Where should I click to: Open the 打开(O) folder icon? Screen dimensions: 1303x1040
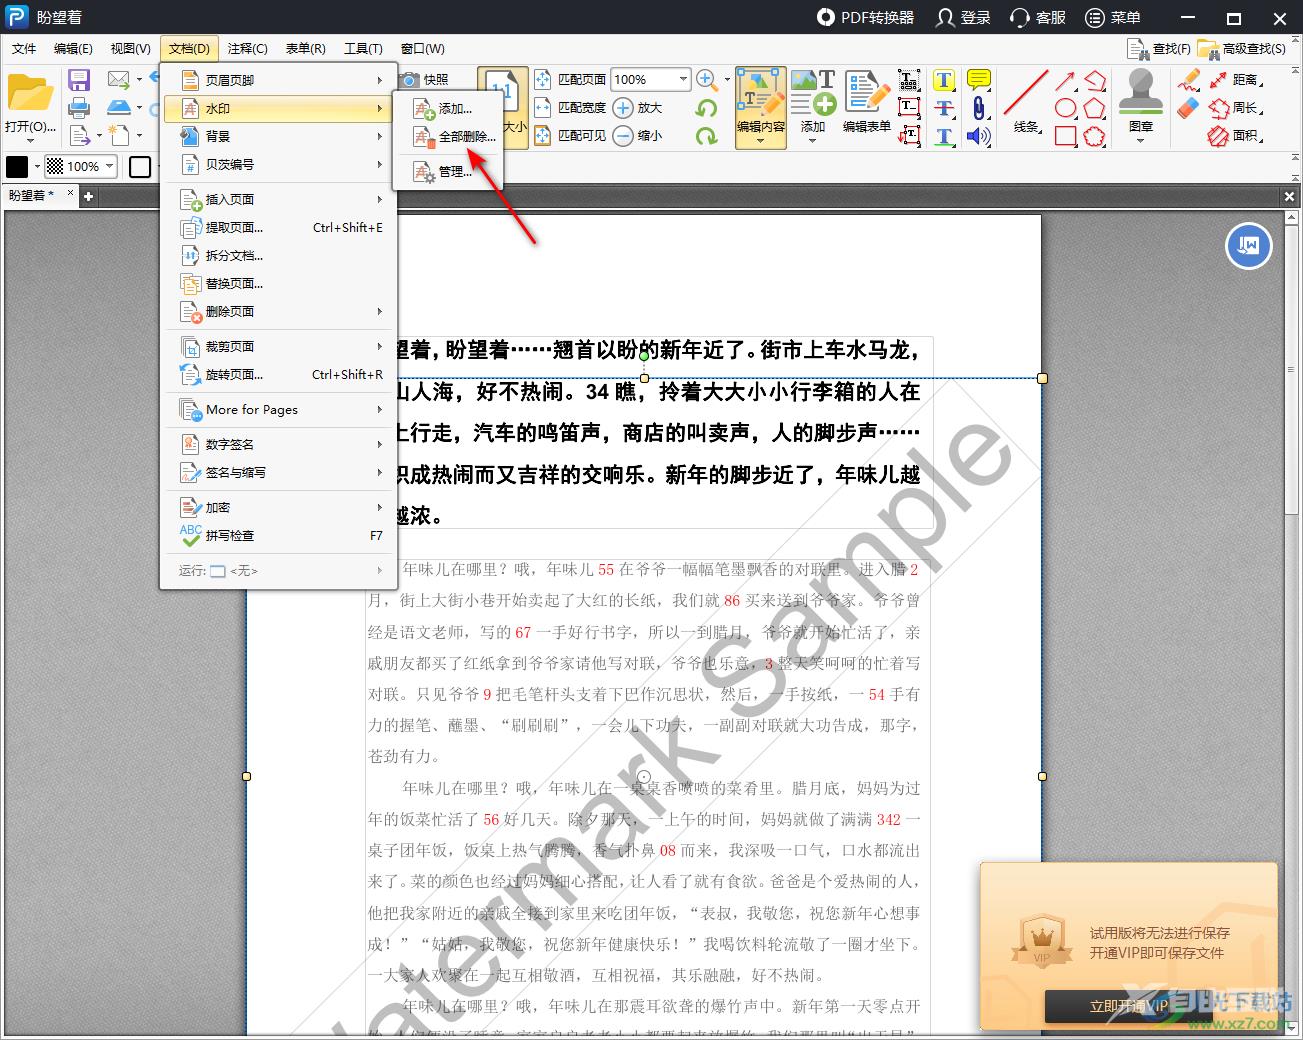tap(30, 93)
